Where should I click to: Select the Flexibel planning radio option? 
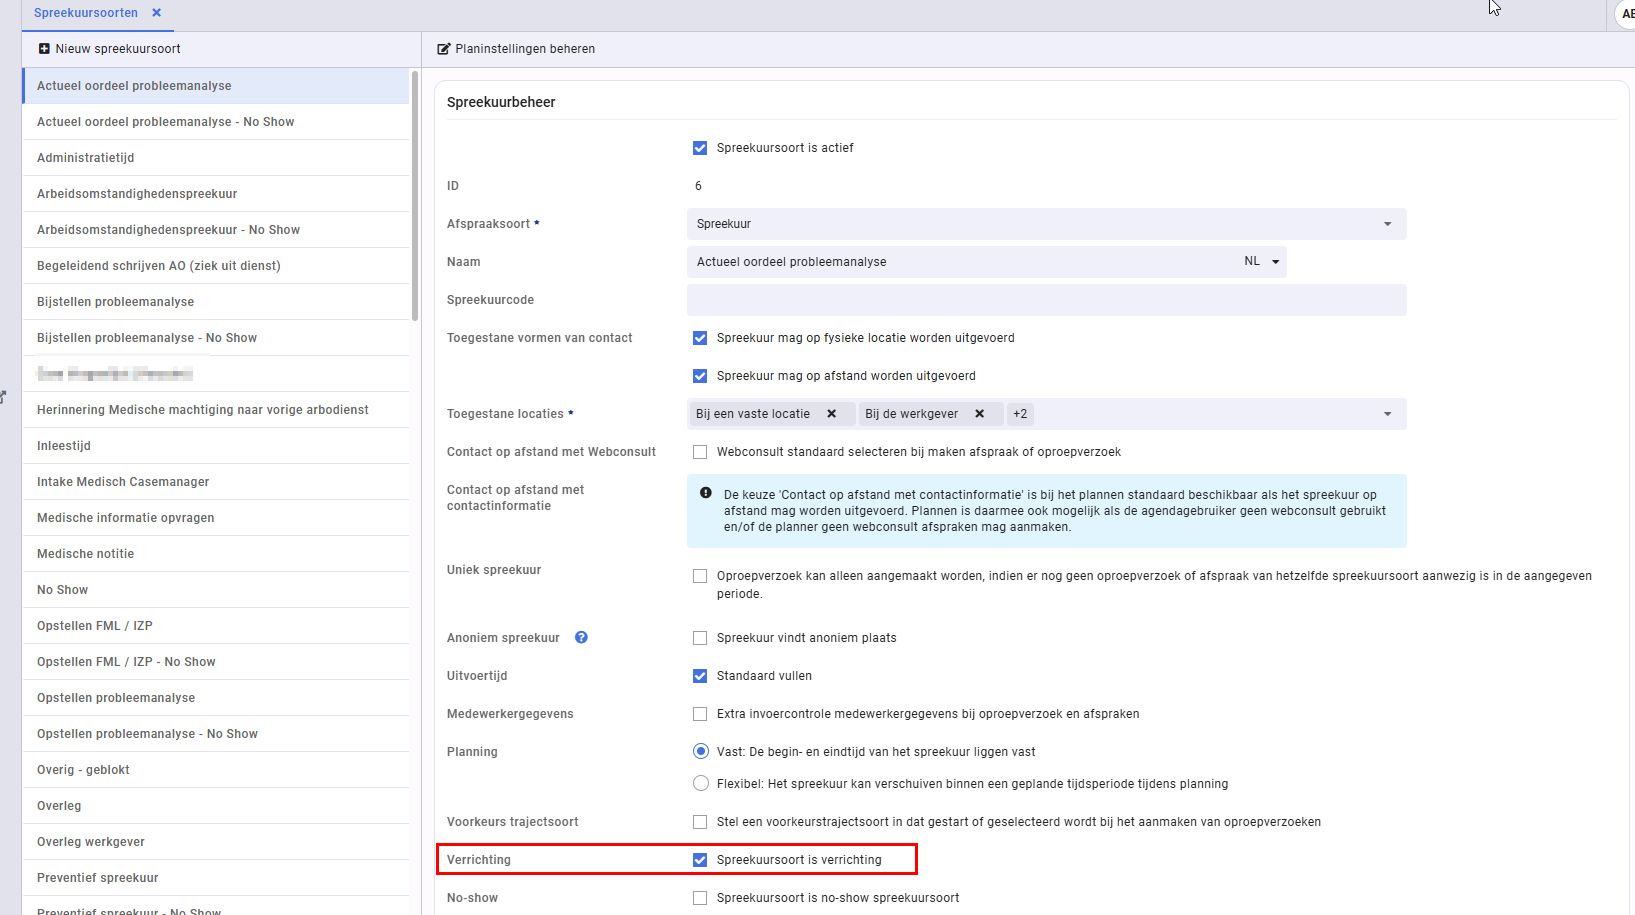tap(701, 783)
